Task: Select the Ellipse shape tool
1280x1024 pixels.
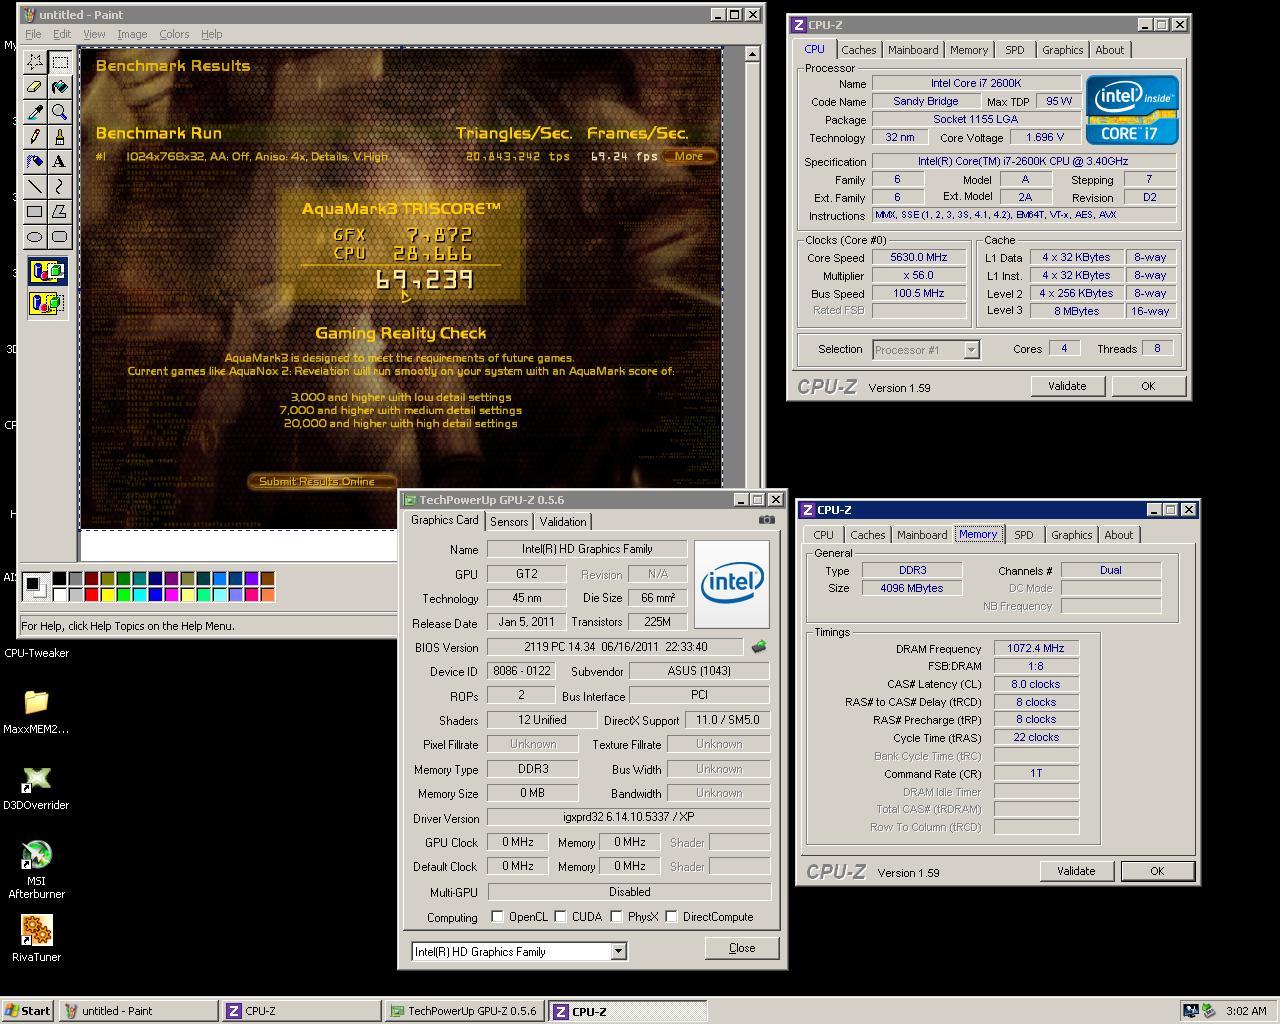Action: pos(35,236)
